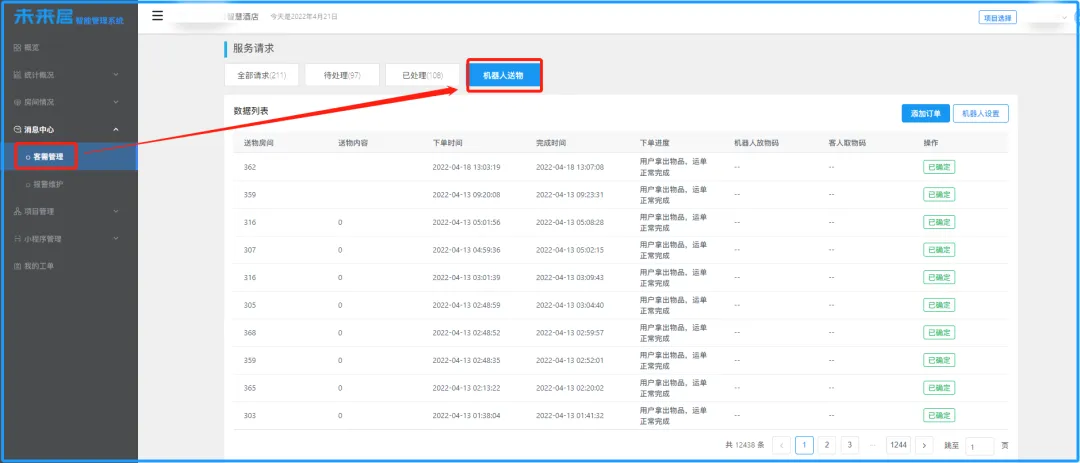1080x463 pixels.
Task: Click the 项目管理 icon in the sidebar
Action: 18,212
